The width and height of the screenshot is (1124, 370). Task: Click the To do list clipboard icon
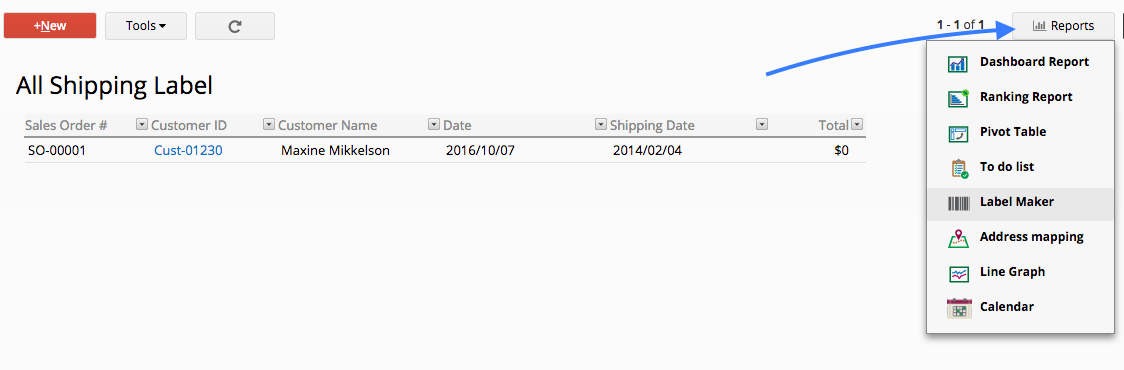coord(958,168)
